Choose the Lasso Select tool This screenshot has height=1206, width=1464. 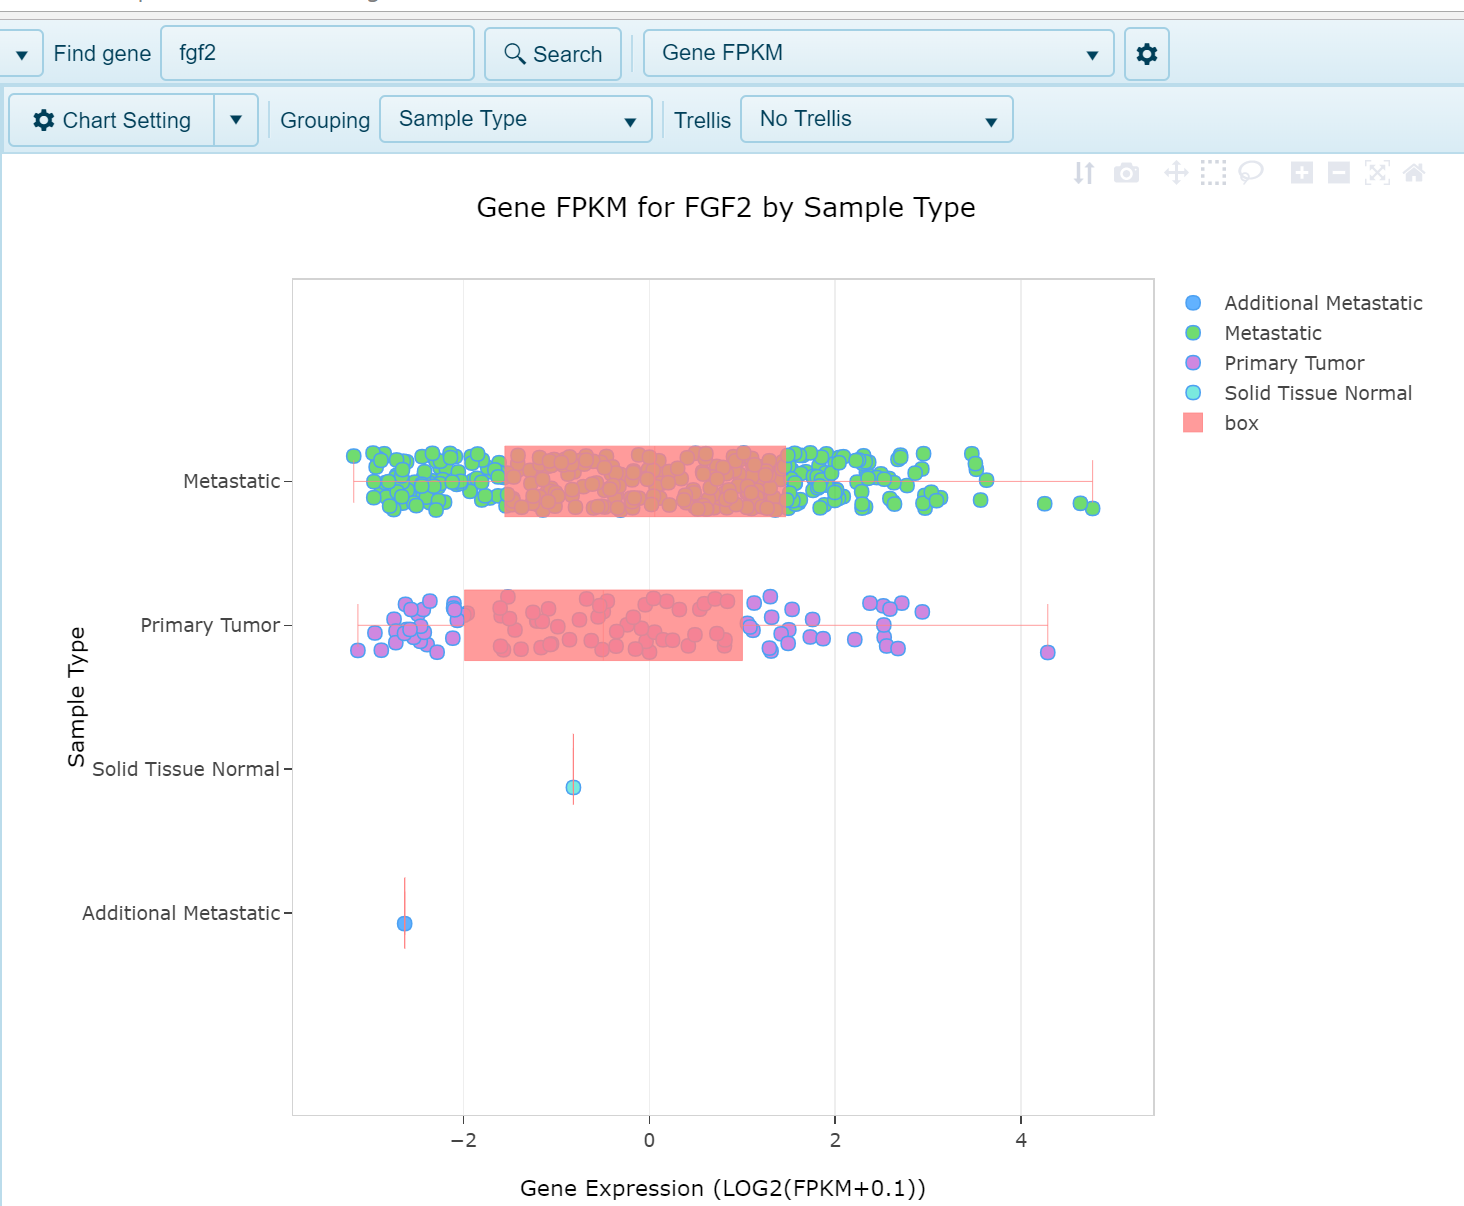[1249, 173]
